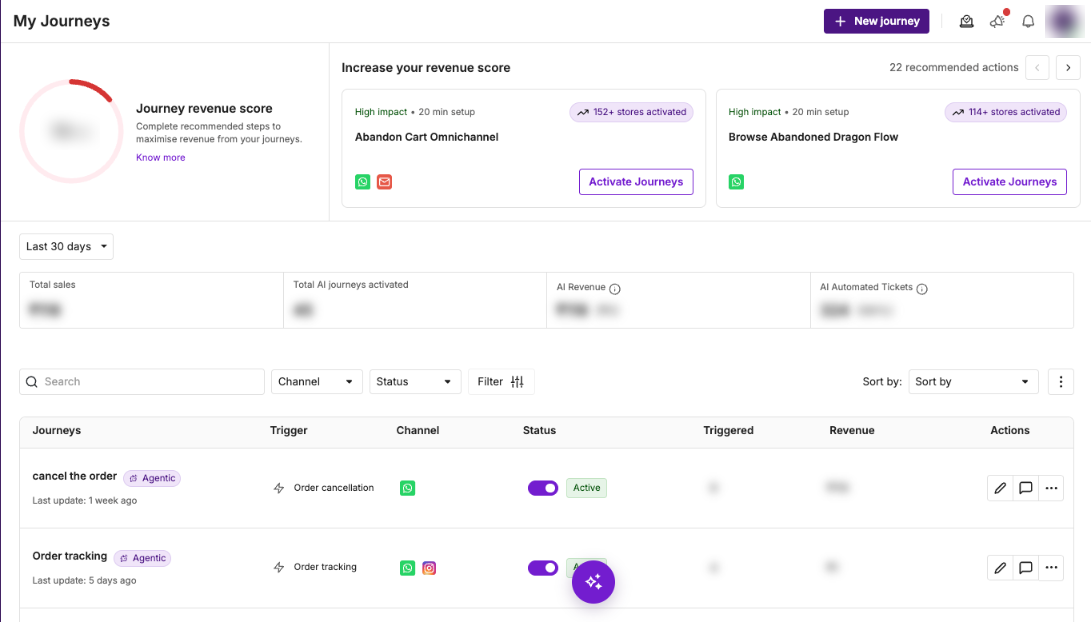Screen dimensions: 1091x622
Task: Click the Agentic tag on Order tracking
Action: pyautogui.click(x=143, y=558)
